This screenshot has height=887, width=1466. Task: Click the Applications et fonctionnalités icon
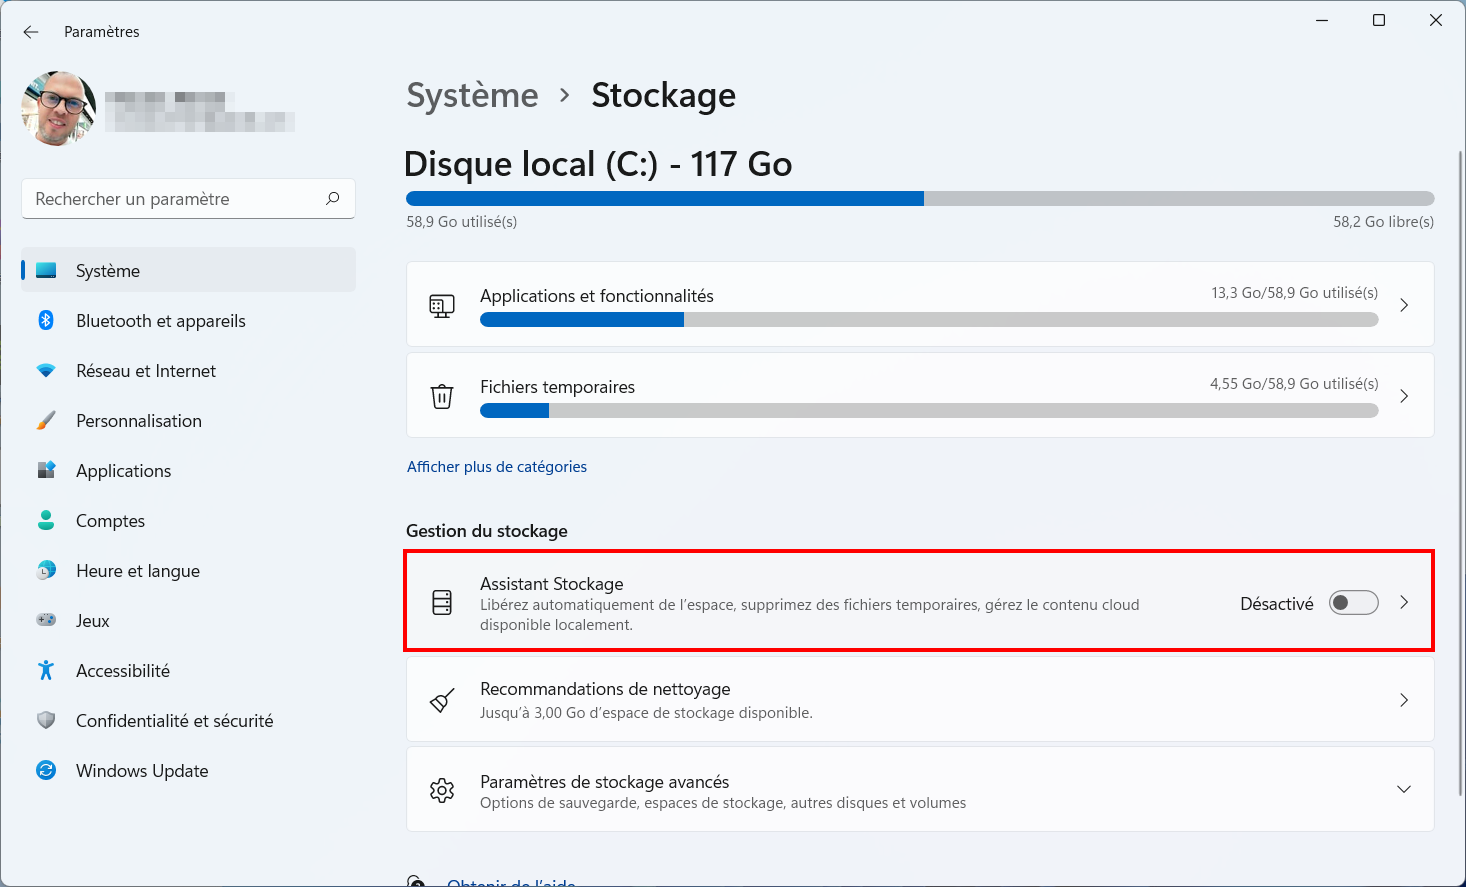click(x=442, y=305)
